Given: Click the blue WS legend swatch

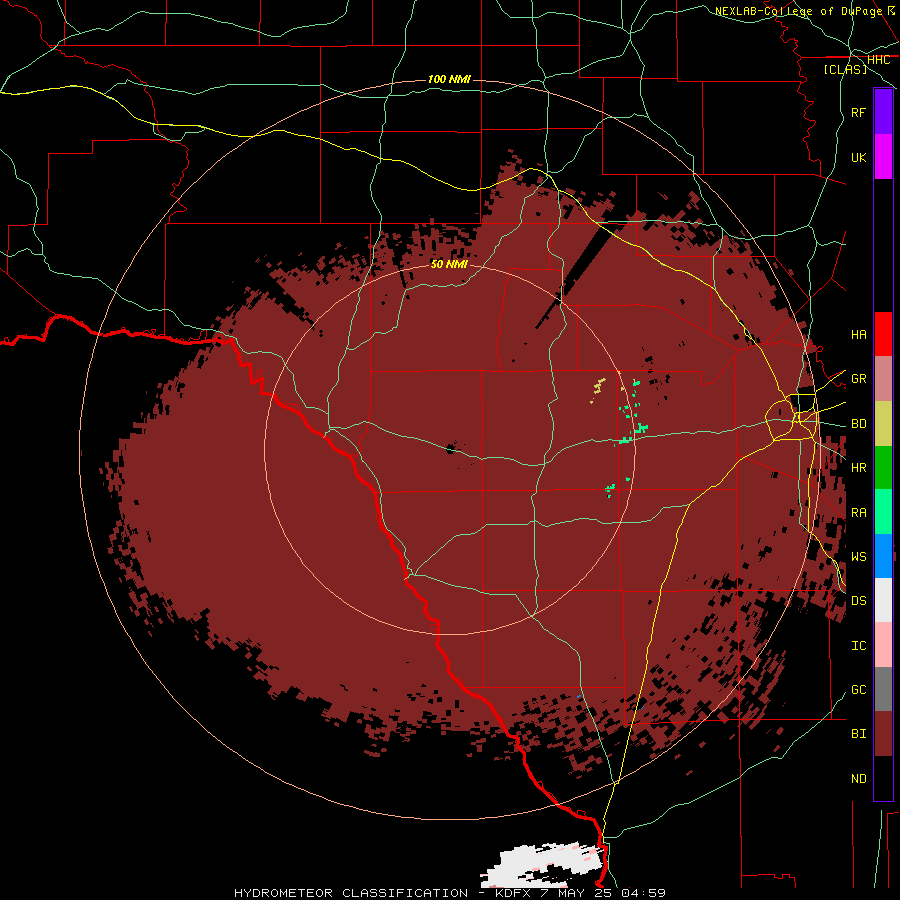Looking at the screenshot, I should pyautogui.click(x=883, y=556).
